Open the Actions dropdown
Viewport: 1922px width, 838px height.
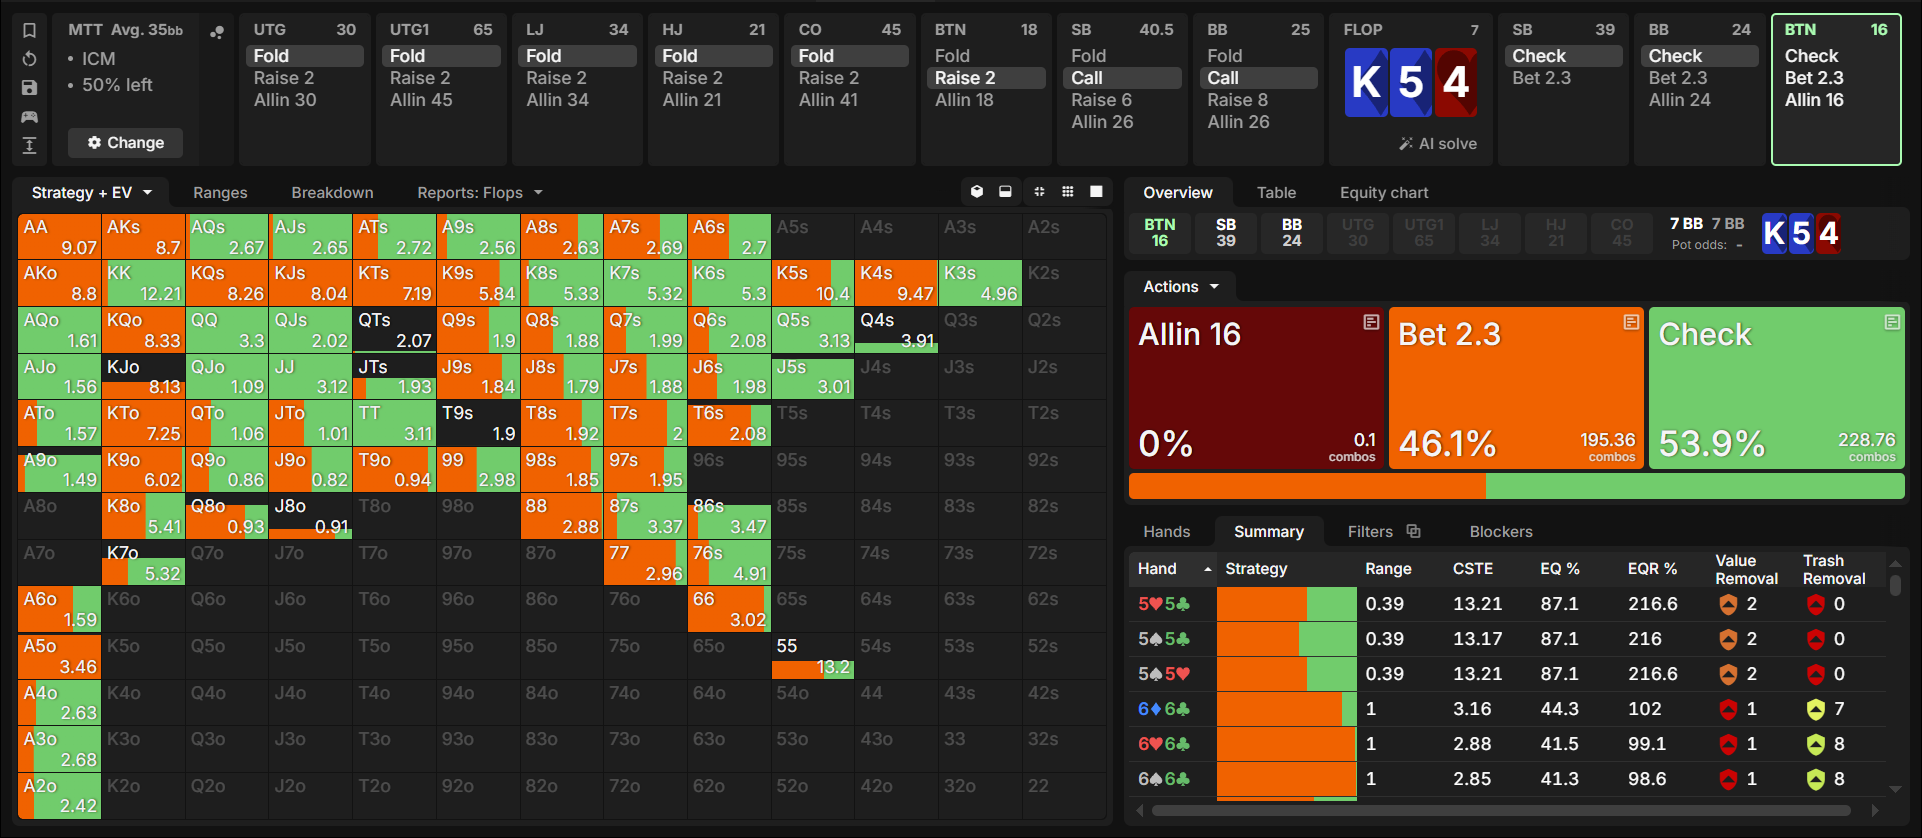point(1181,287)
